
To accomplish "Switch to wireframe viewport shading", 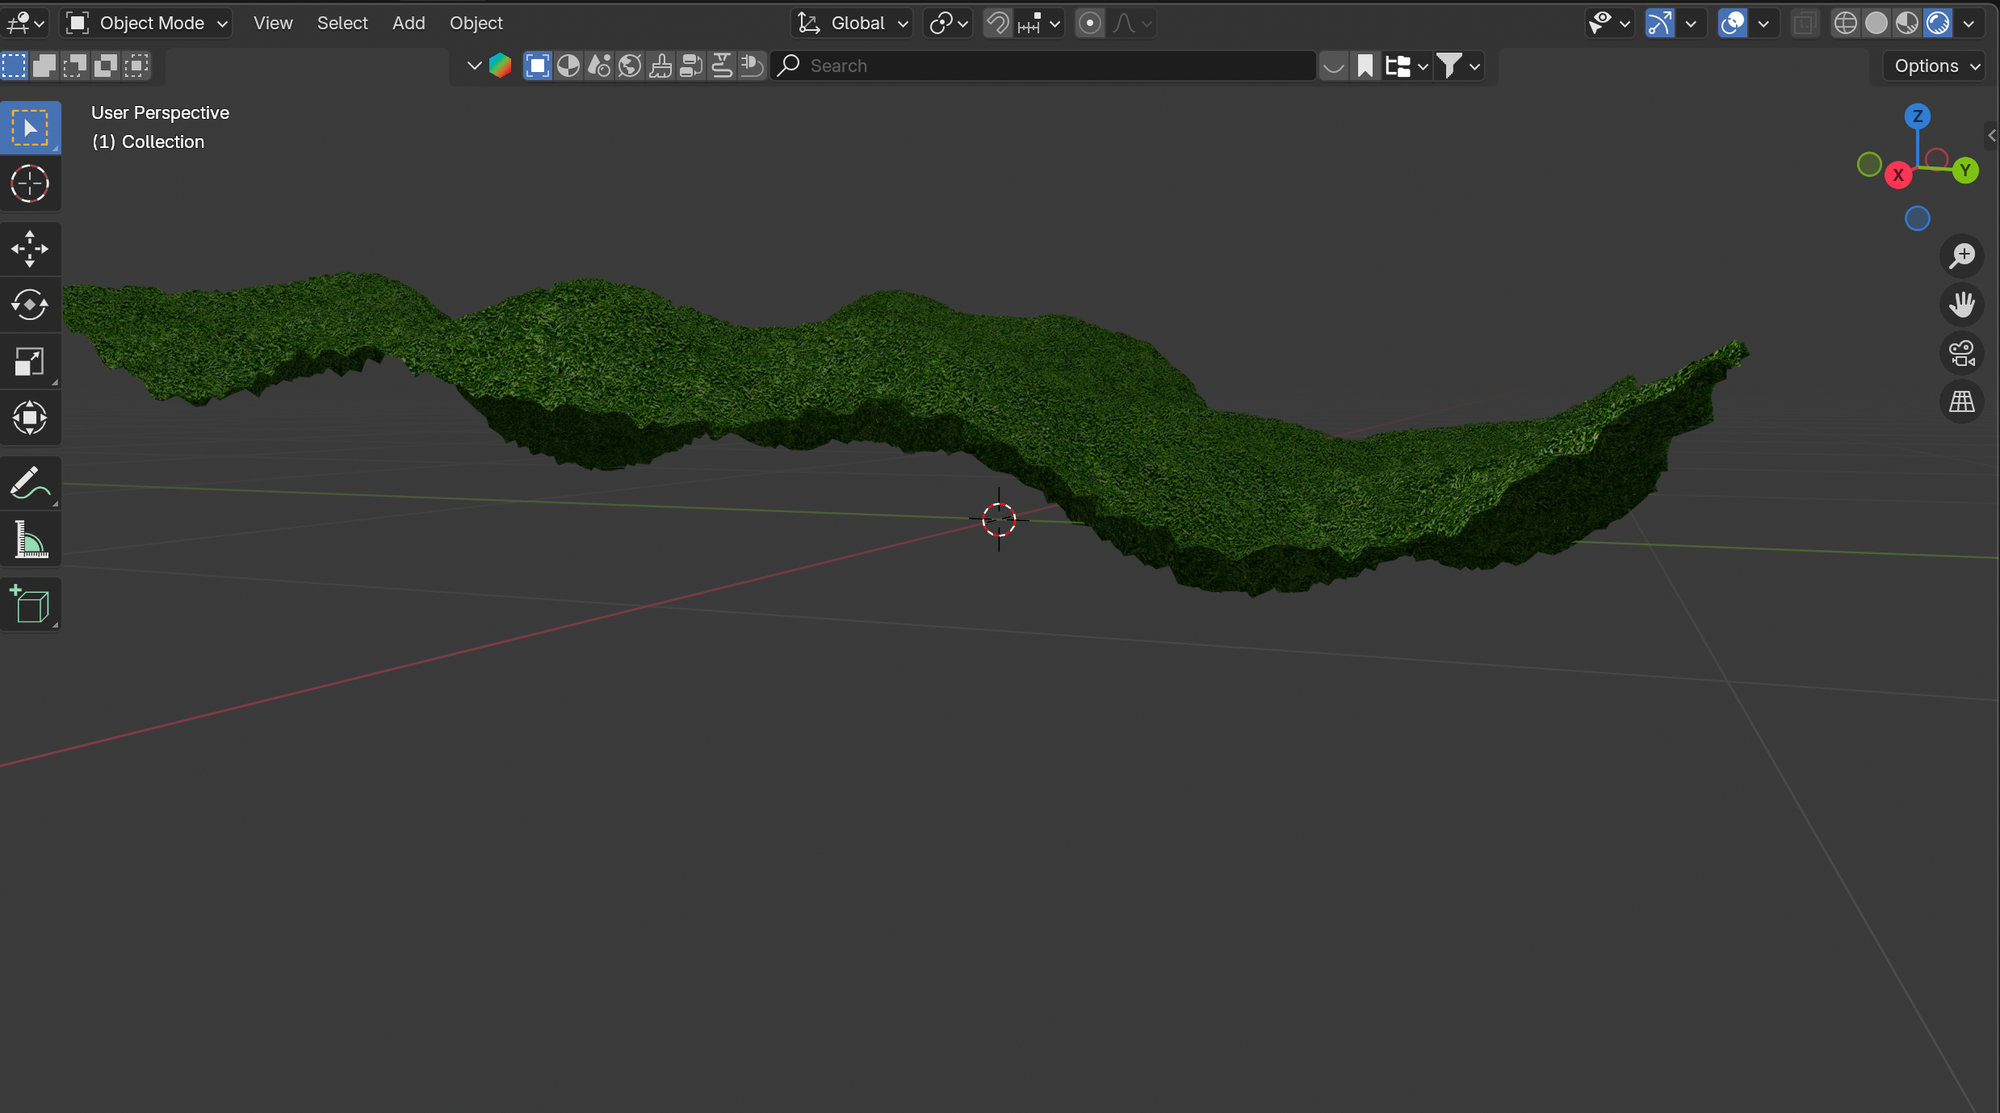I will pos(1845,23).
